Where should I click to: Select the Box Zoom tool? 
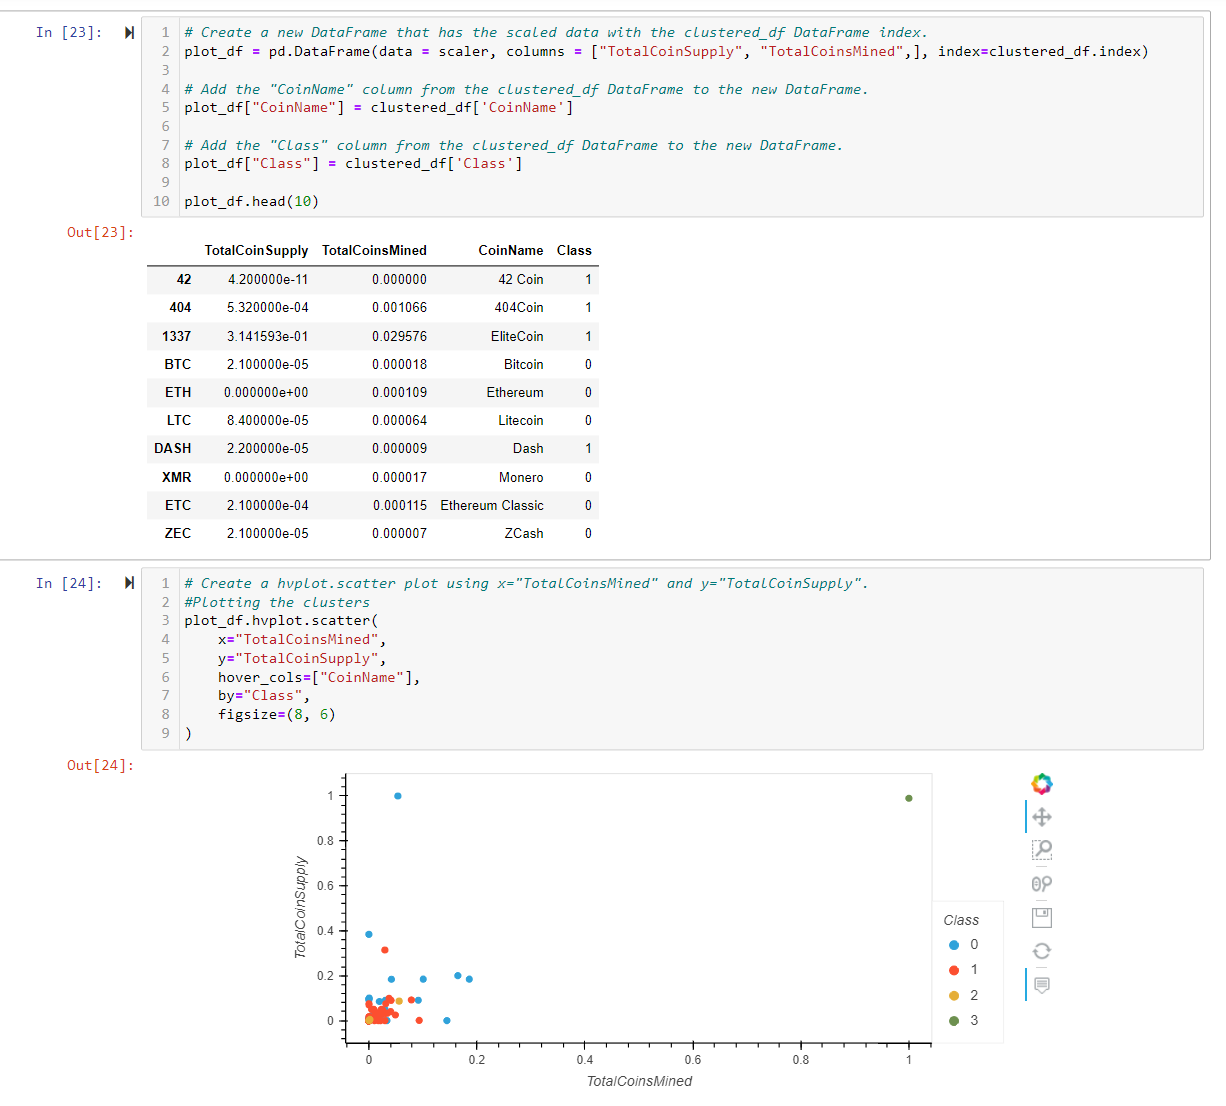(1041, 850)
